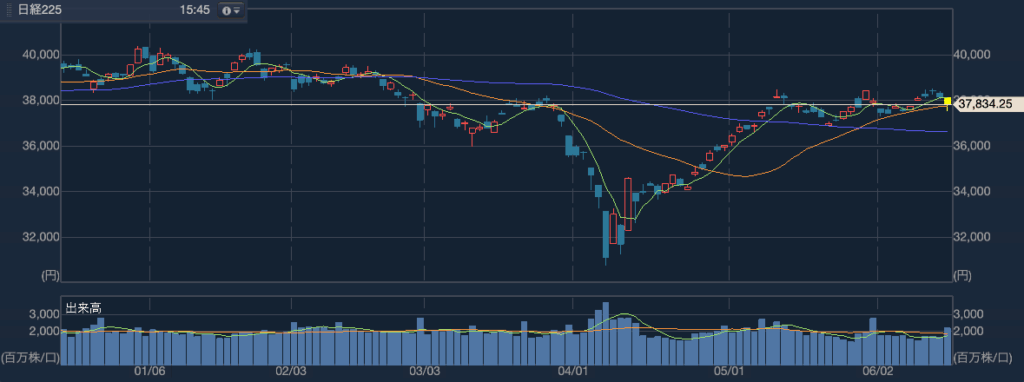Click the right axis 36,000 label

coord(972,146)
